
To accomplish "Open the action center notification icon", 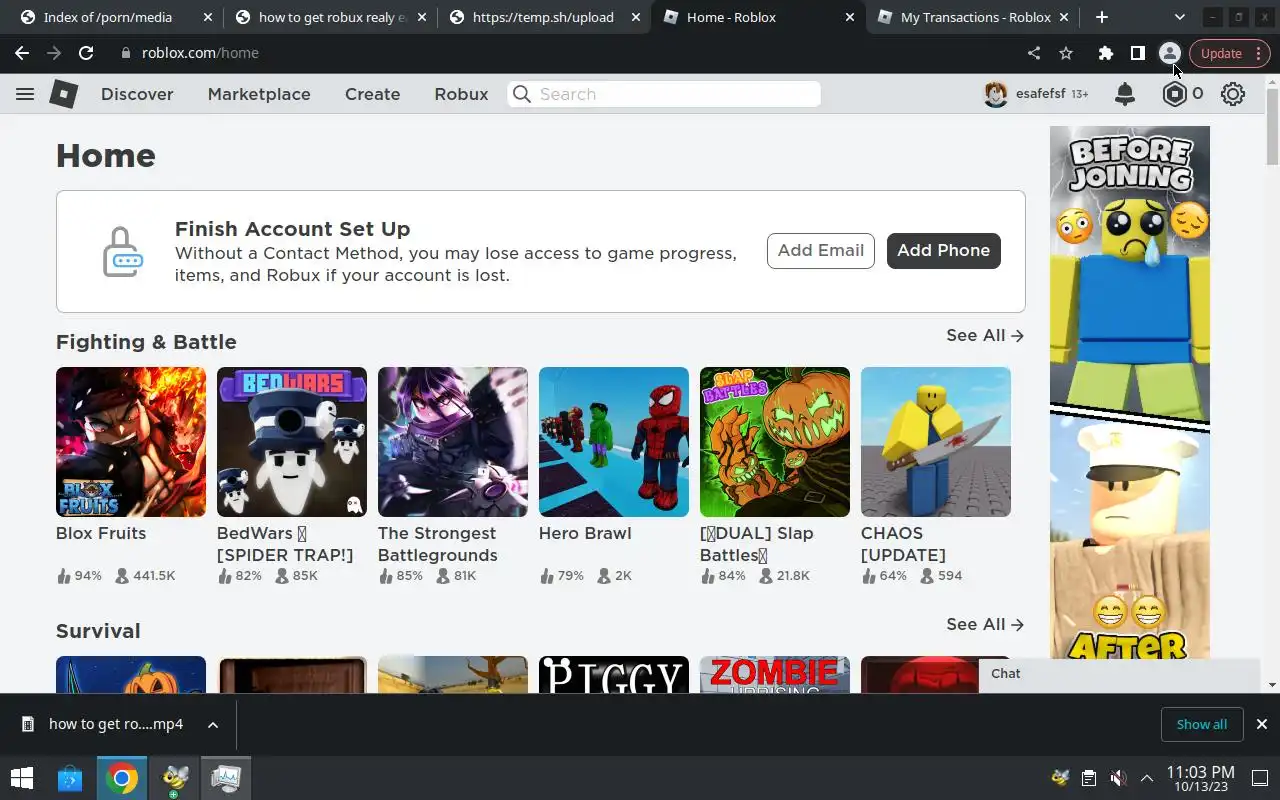I will (1260, 778).
